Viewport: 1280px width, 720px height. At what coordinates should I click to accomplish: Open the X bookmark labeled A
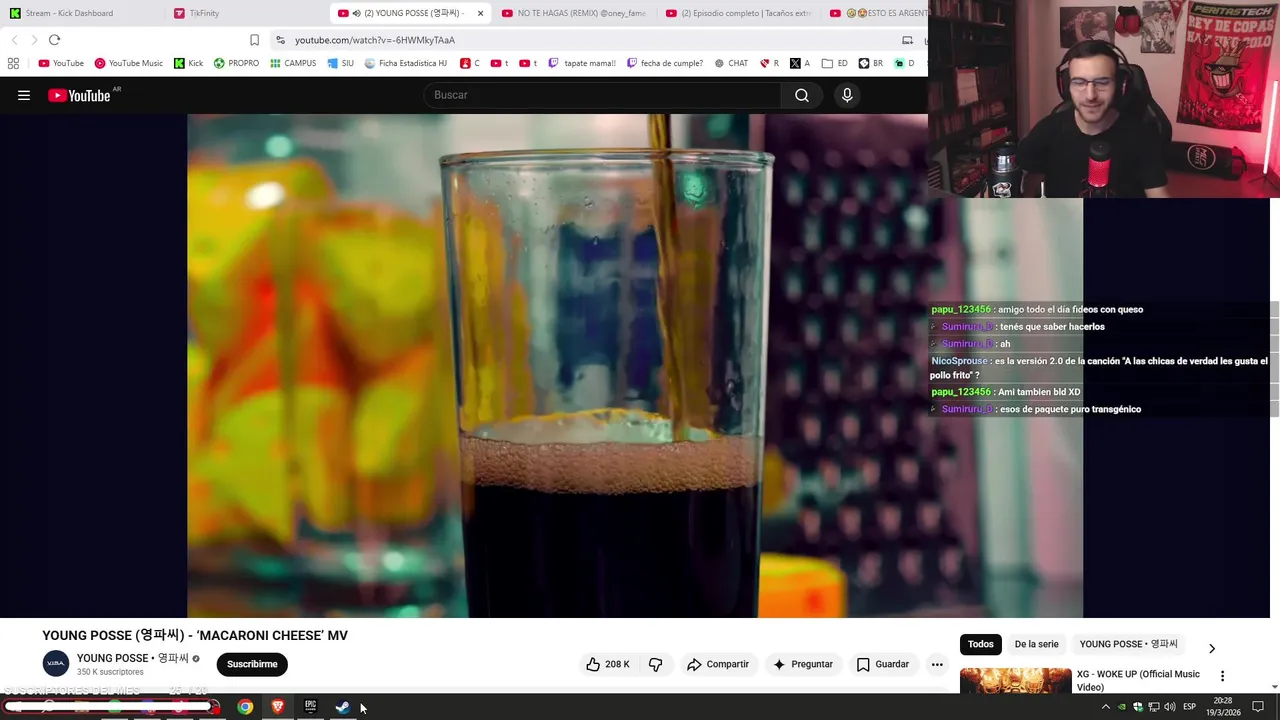tap(800, 63)
